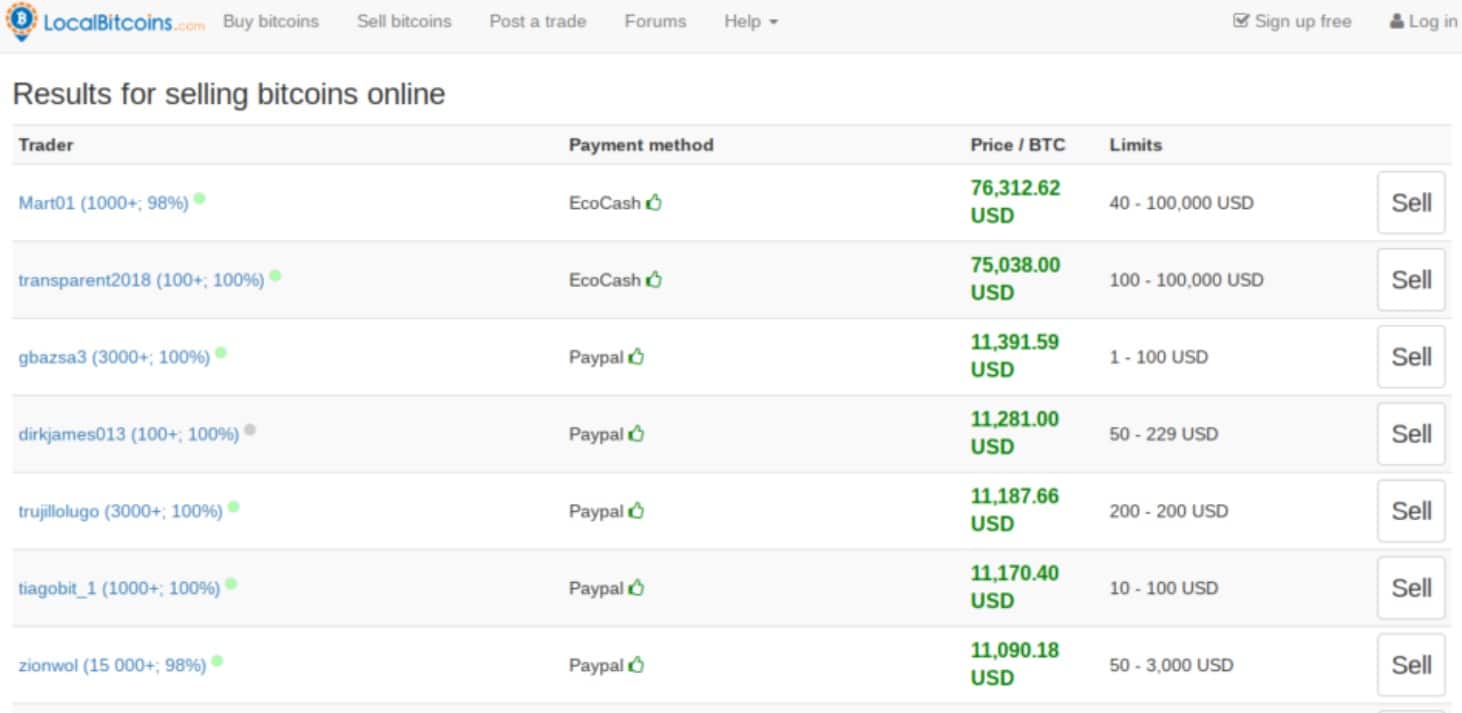This screenshot has width=1462, height=713.
Task: Click the Results for selling bitcoins online heading
Action: 228,94
